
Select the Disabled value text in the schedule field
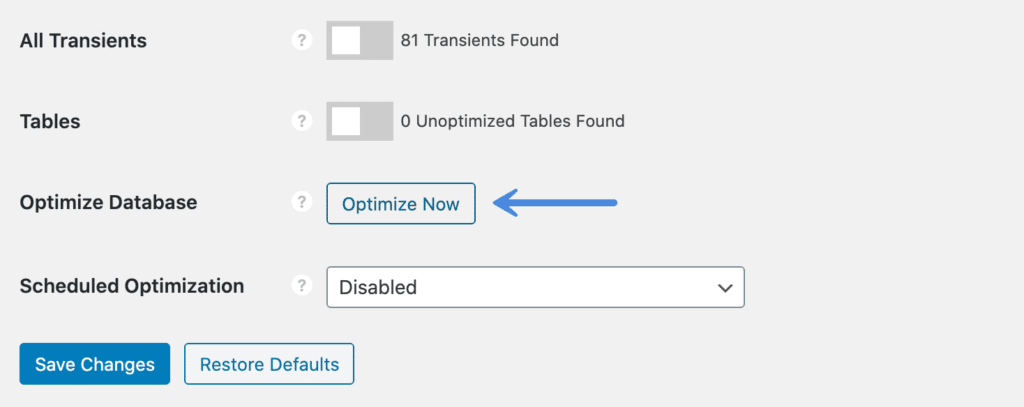[x=378, y=287]
